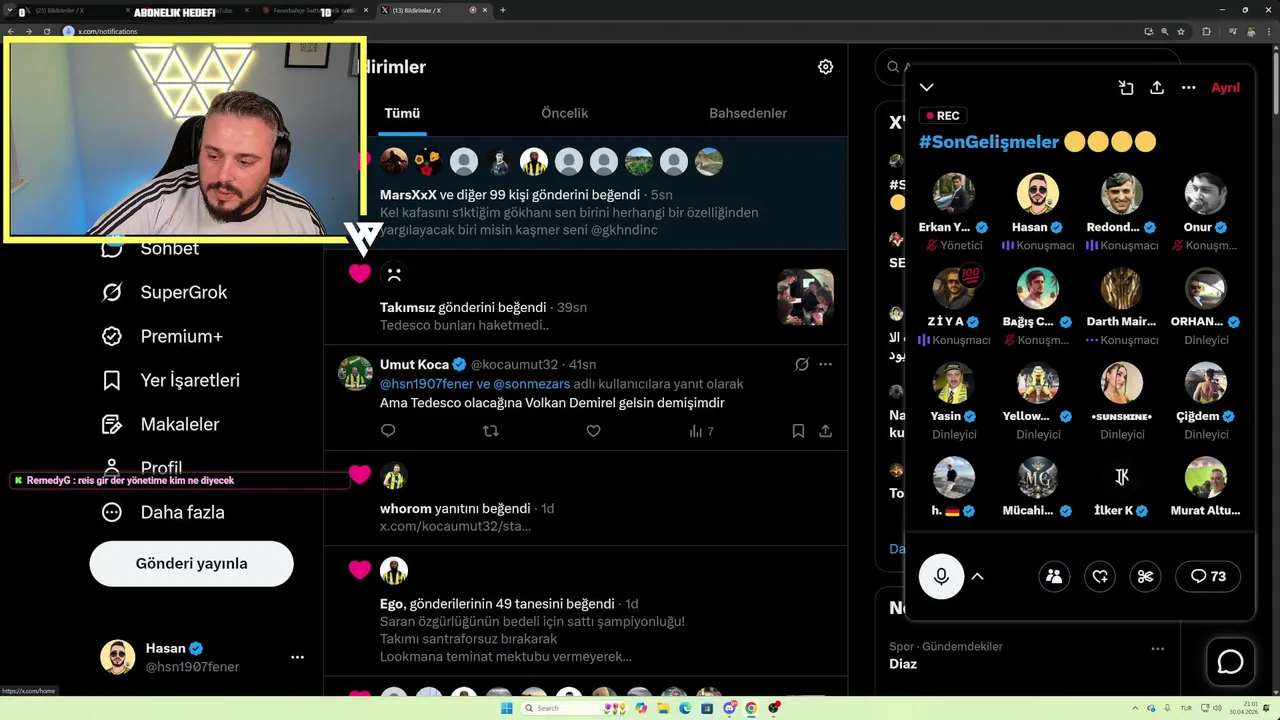Leave the Space with Ayrıl
Viewport: 1280px width, 720px height.
[1225, 87]
